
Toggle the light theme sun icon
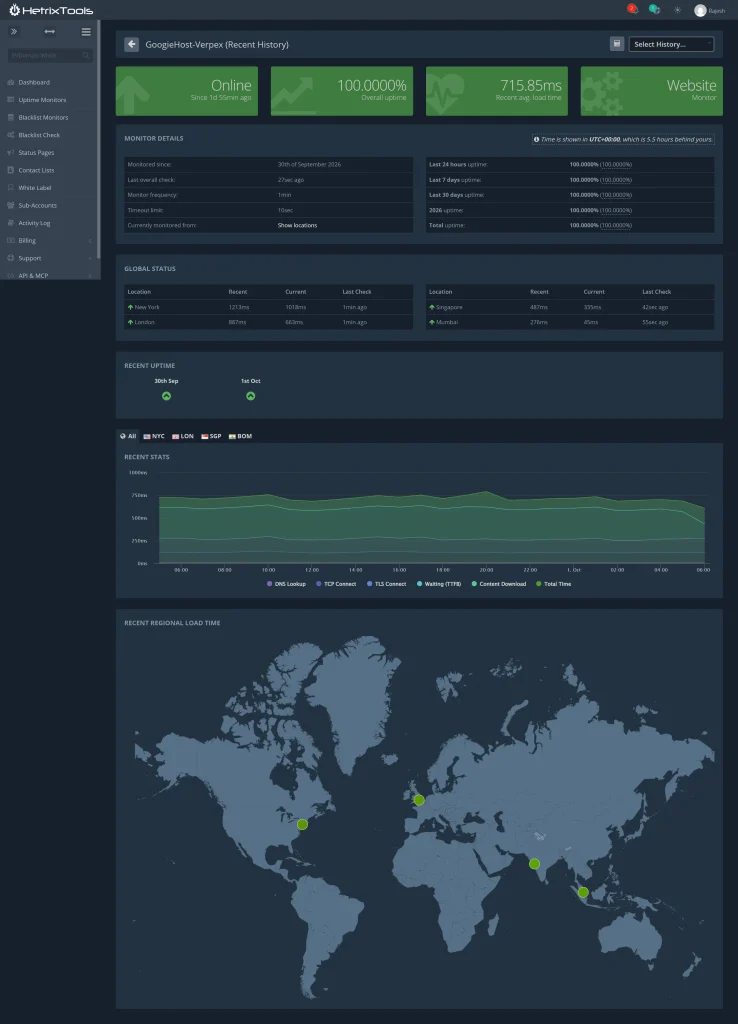[x=677, y=10]
